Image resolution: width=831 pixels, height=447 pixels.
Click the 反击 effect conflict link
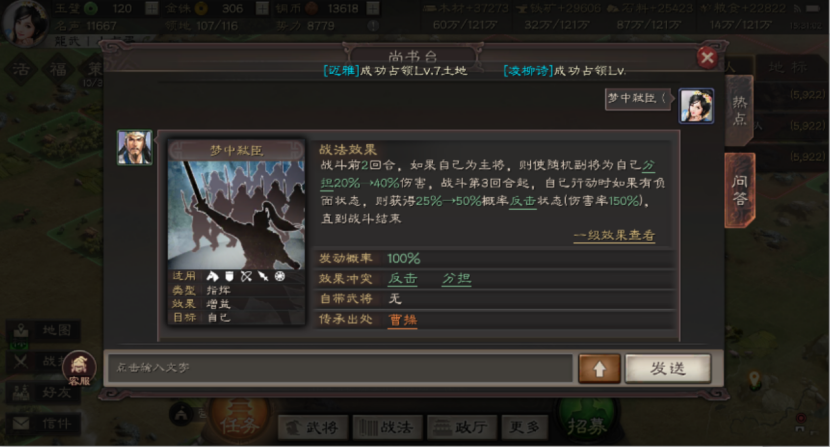403,278
